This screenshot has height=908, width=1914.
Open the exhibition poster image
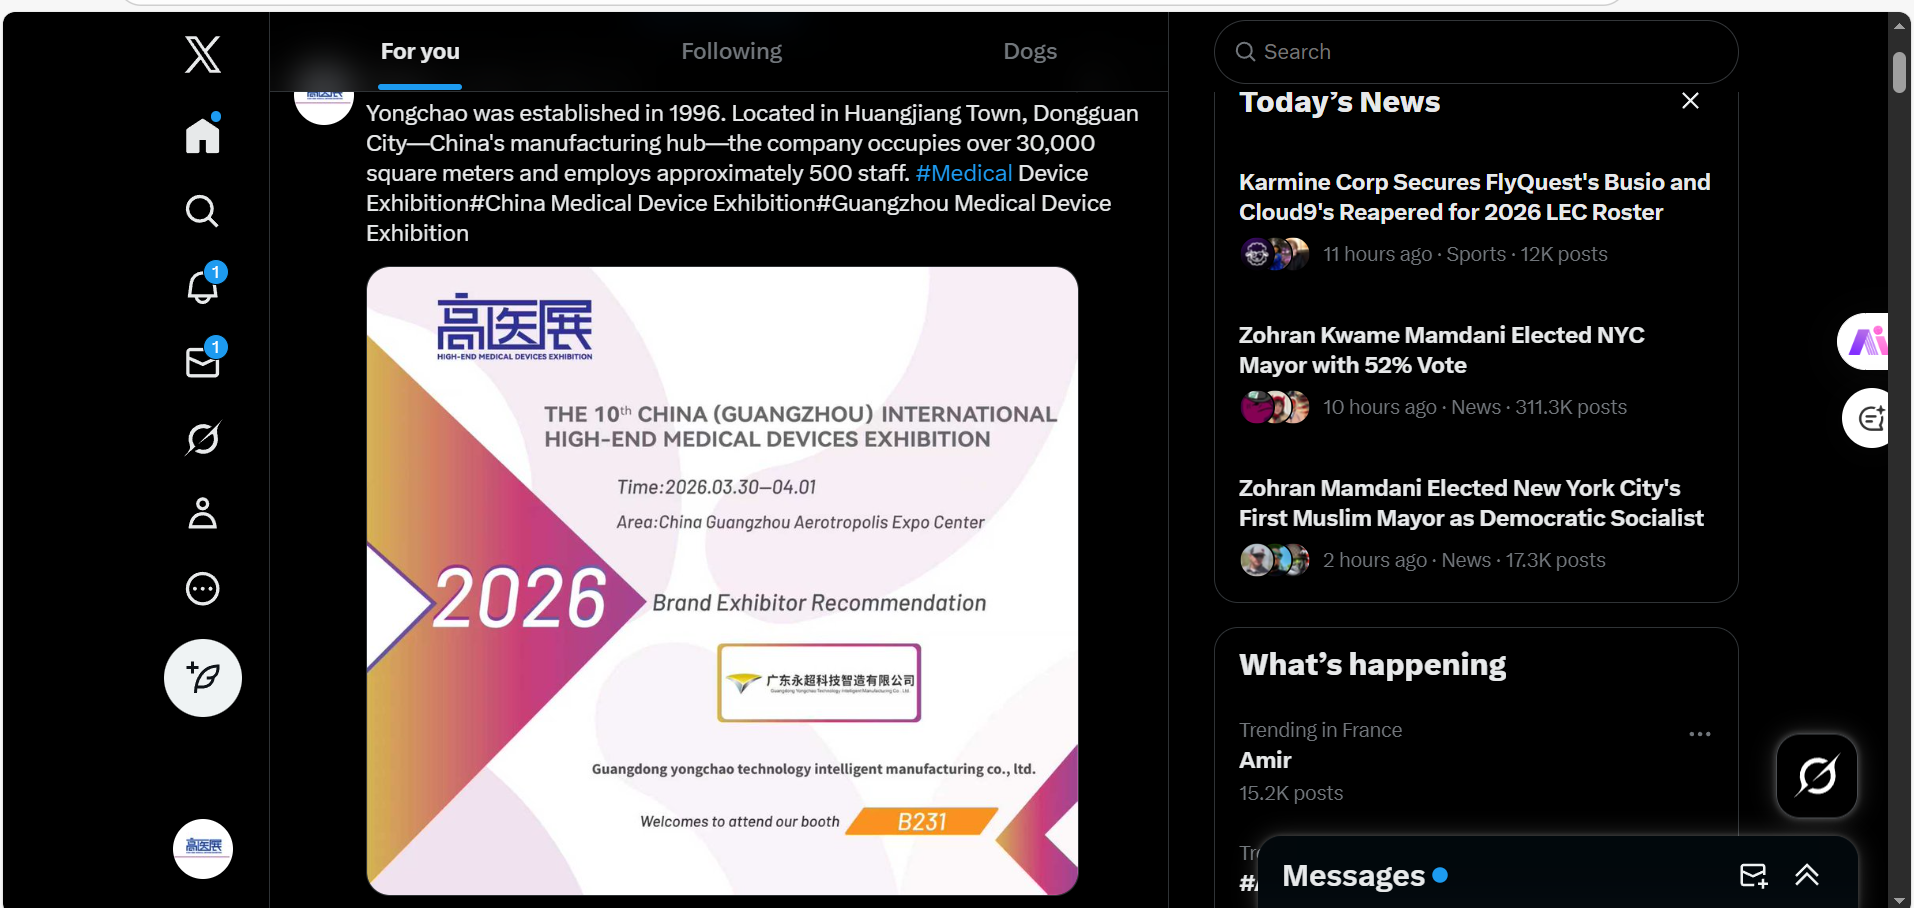pyautogui.click(x=722, y=581)
